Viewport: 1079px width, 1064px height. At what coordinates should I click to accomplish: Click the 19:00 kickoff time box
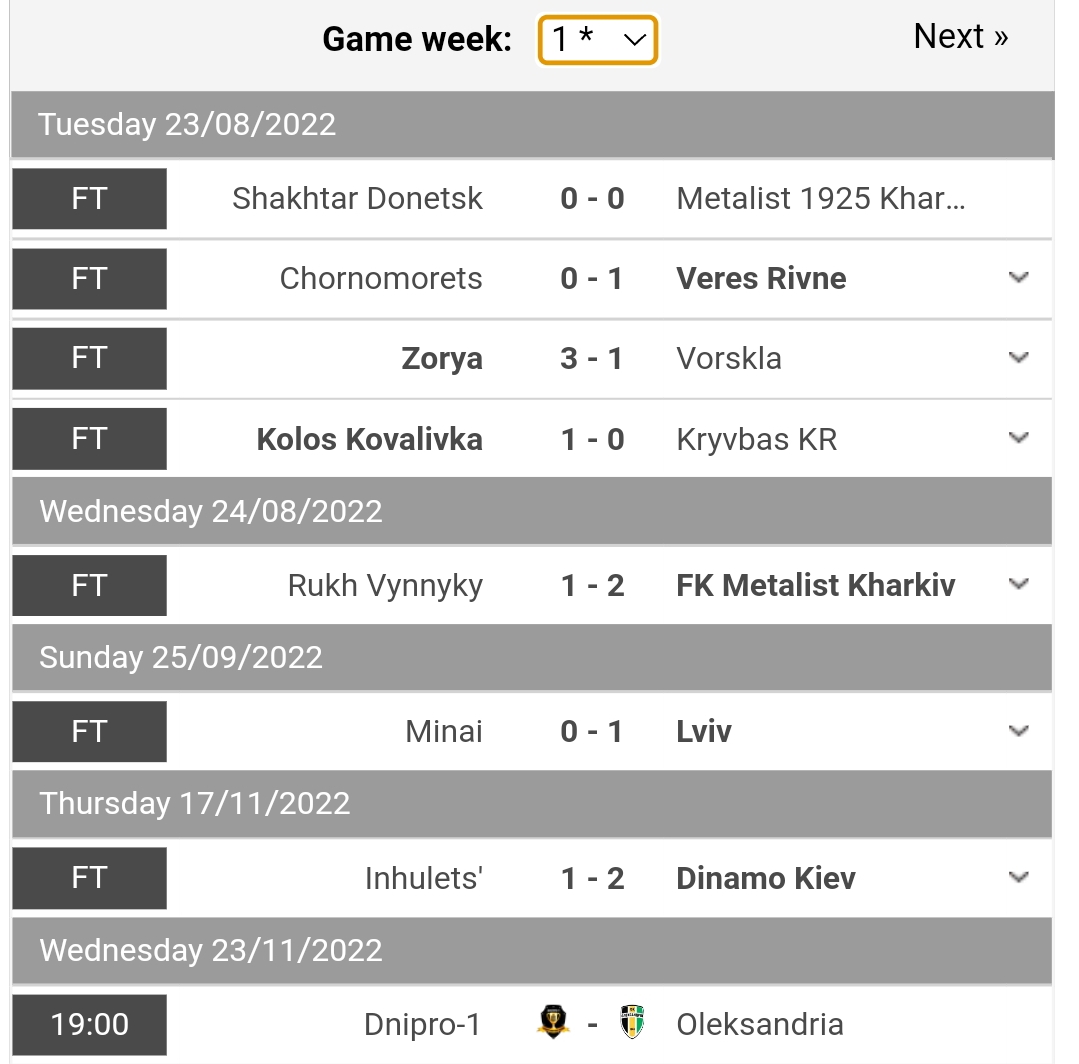pos(89,1024)
